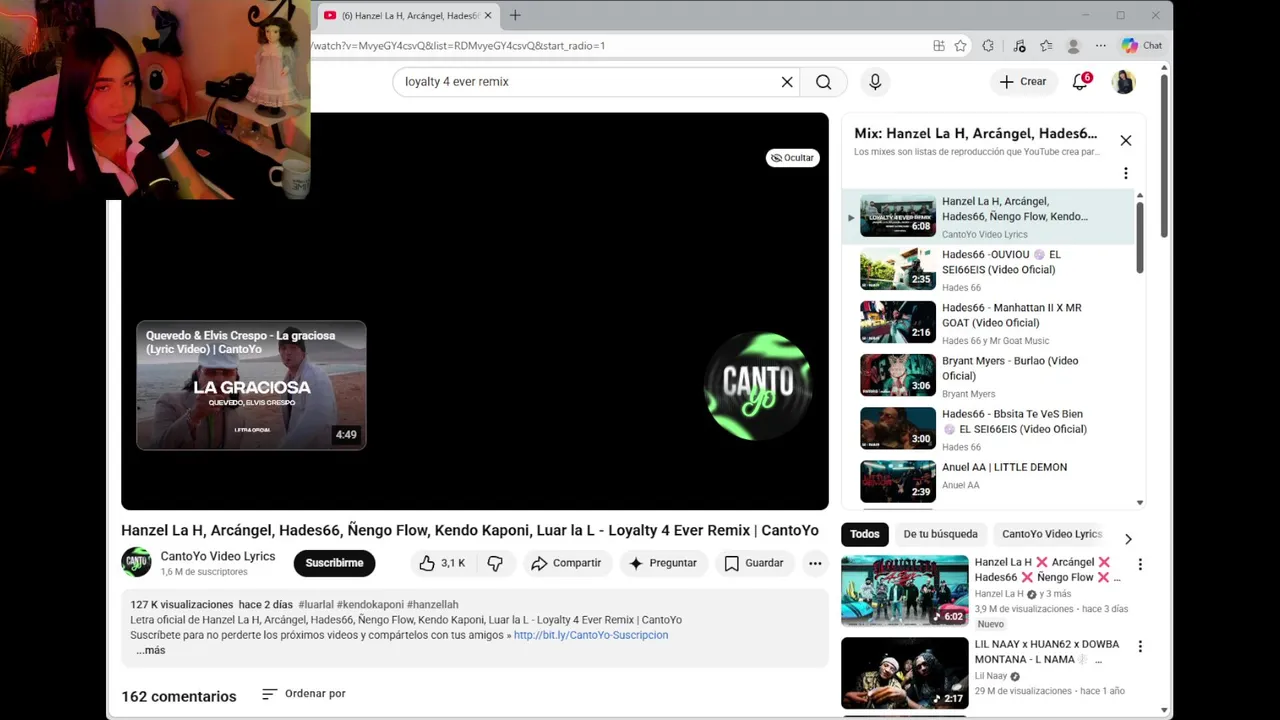Click the video title text
This screenshot has width=1280, height=720.
pos(470,531)
